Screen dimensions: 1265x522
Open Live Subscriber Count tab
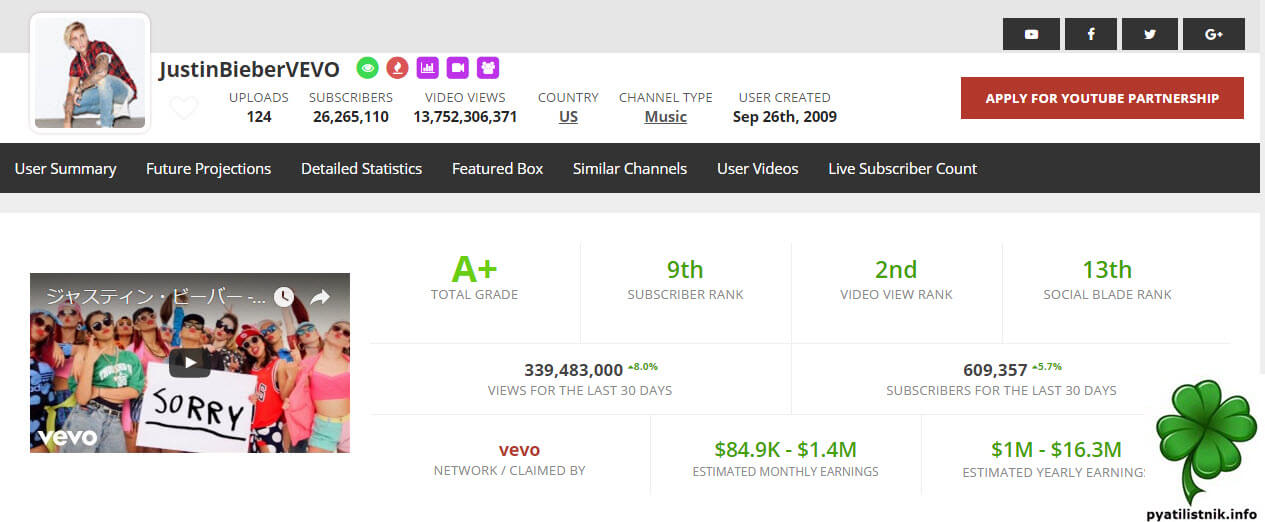coord(902,168)
